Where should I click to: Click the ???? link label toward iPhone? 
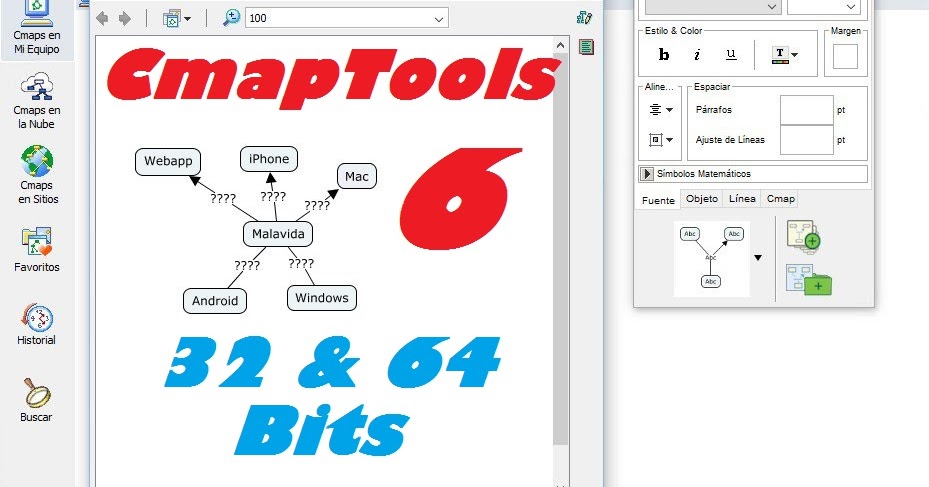(273, 197)
